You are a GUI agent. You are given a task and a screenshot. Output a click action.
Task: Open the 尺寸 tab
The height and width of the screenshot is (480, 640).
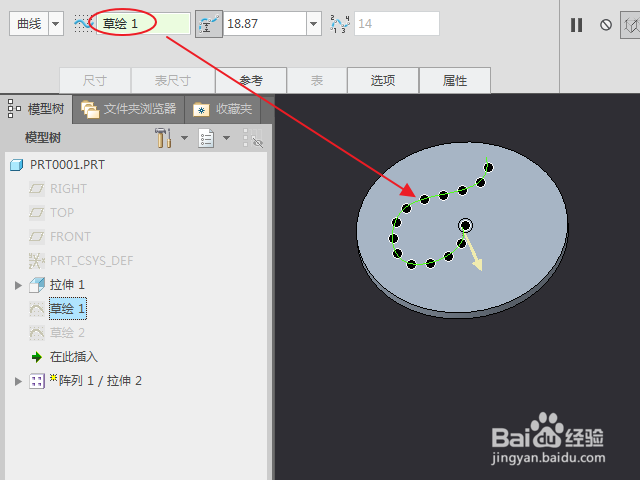(95, 80)
